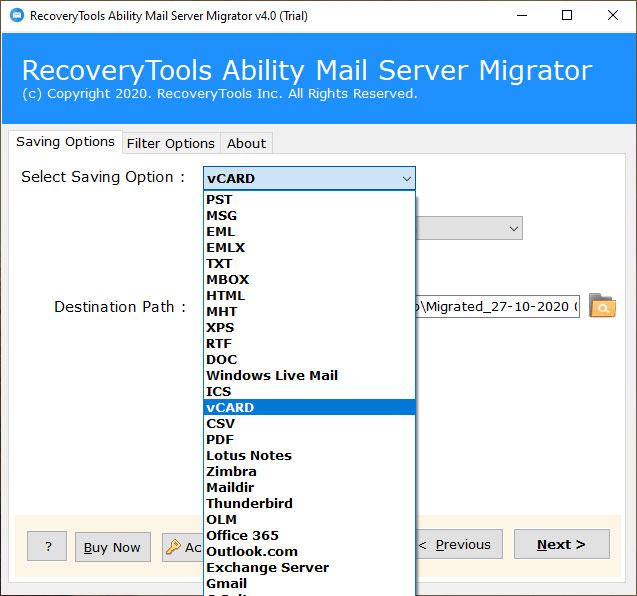Viewport: 637px width, 596px height.
Task: Pick RTF in the list
Action: tap(309, 343)
